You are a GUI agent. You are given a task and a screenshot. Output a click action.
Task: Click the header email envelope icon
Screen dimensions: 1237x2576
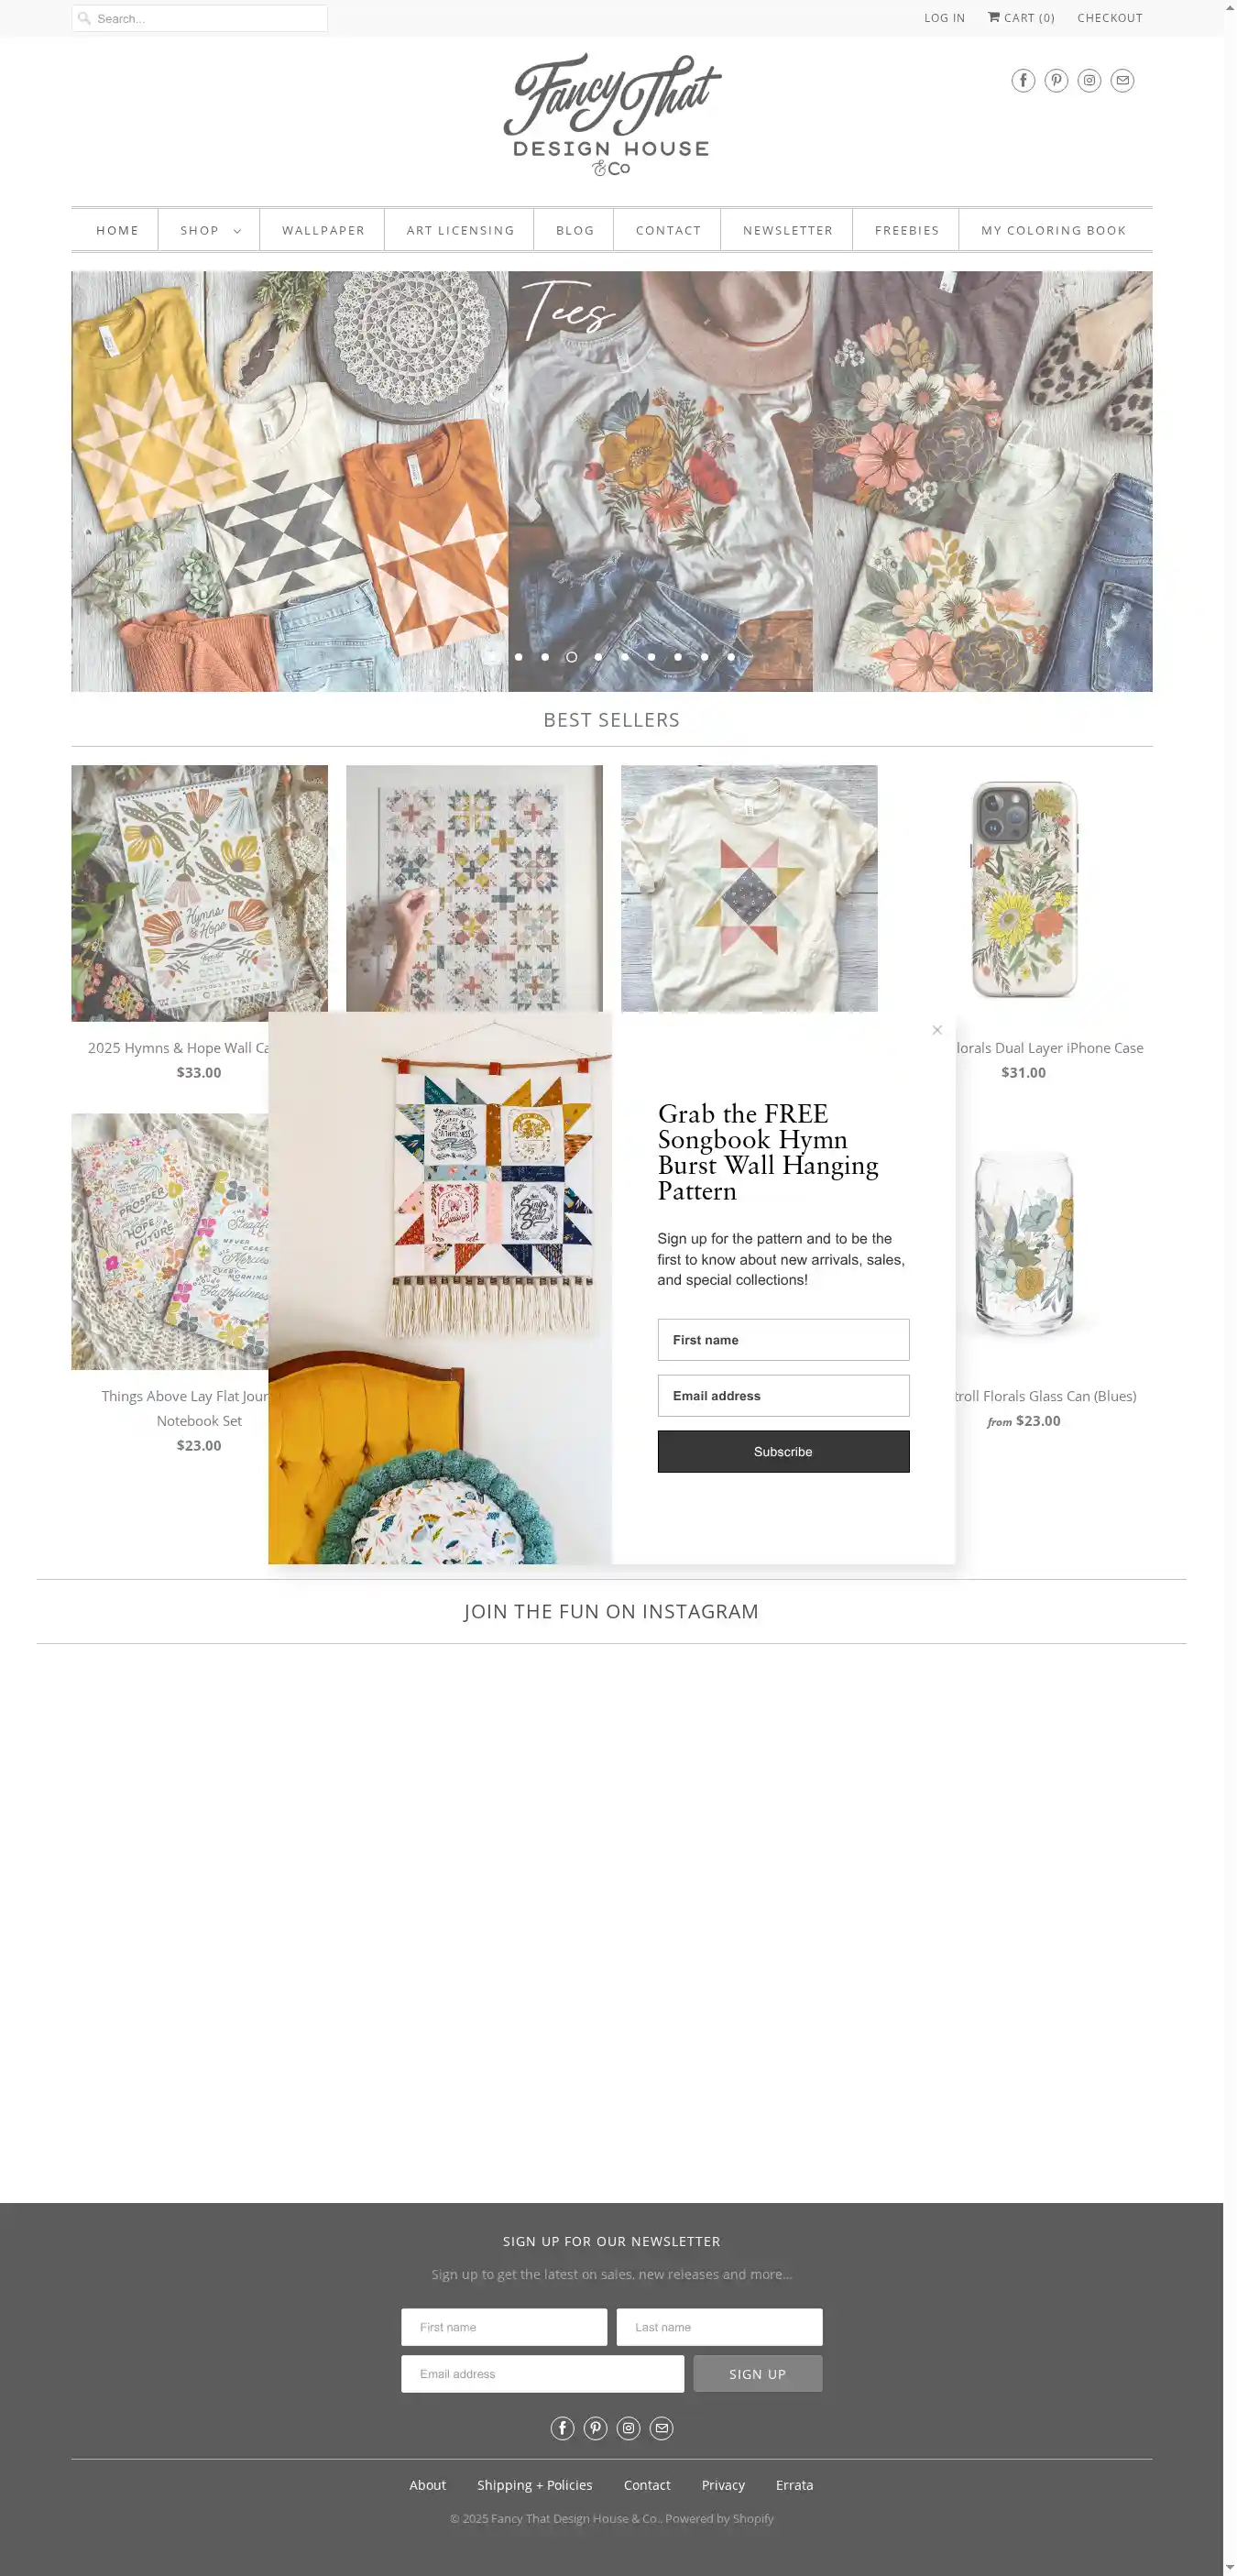[x=1122, y=80]
